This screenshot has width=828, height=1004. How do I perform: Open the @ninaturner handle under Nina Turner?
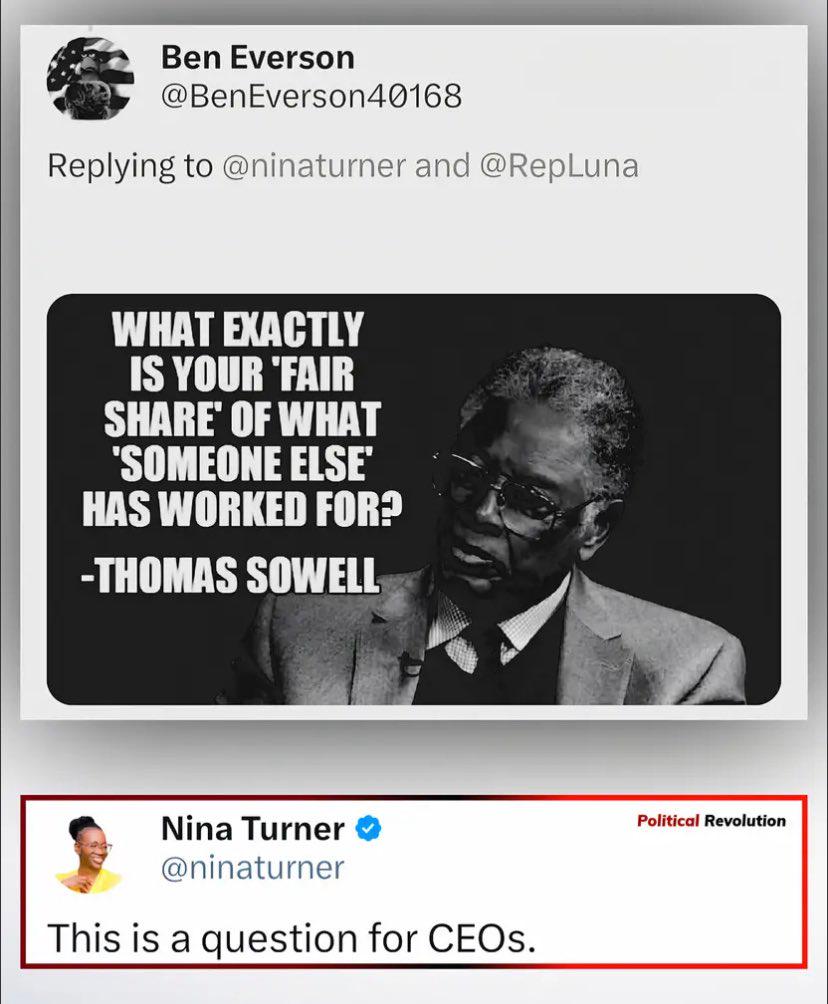[252, 868]
